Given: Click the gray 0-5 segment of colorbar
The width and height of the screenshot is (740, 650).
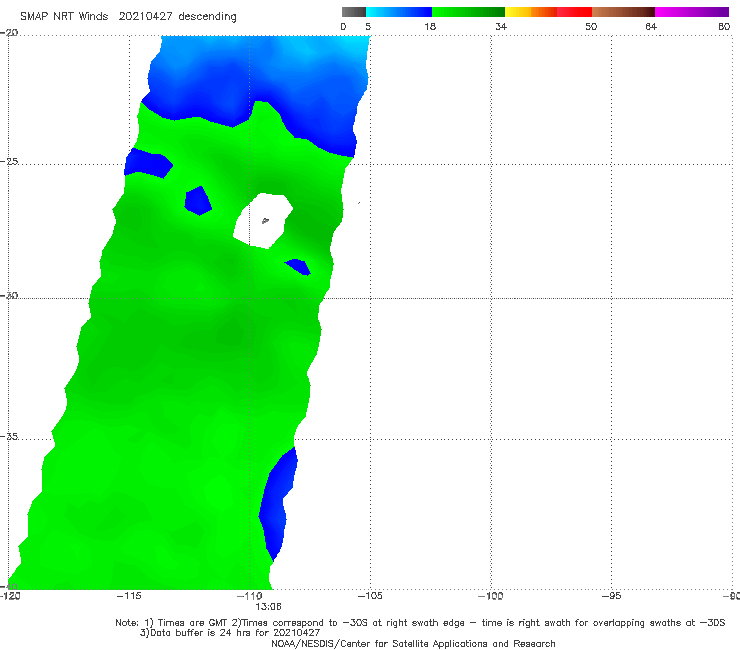Looking at the screenshot, I should click(354, 12).
